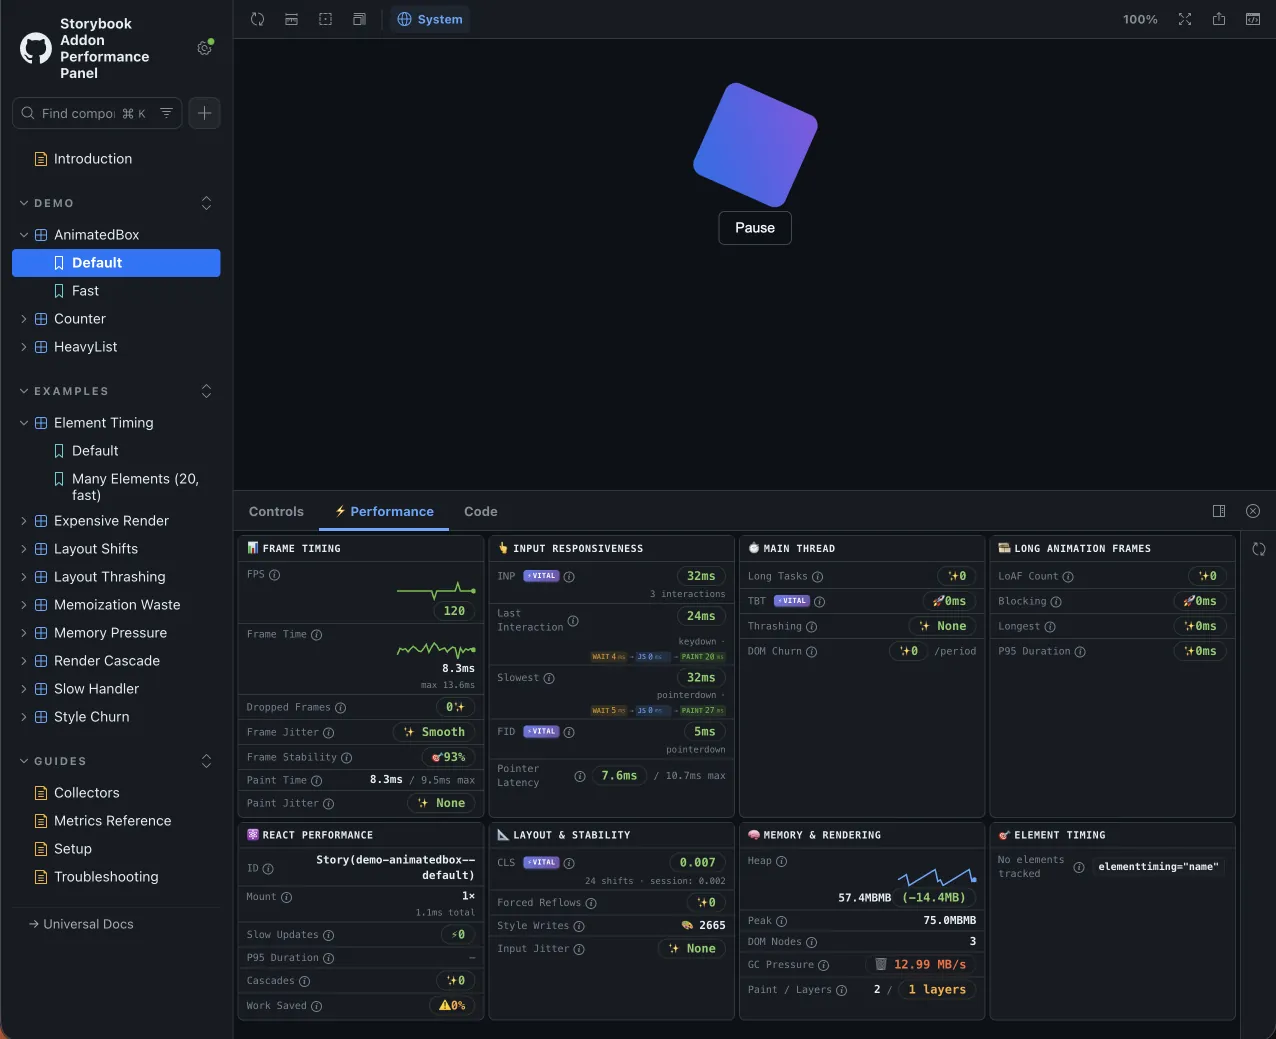Click the share story icon
This screenshot has height=1039, width=1276.
(x=1219, y=19)
